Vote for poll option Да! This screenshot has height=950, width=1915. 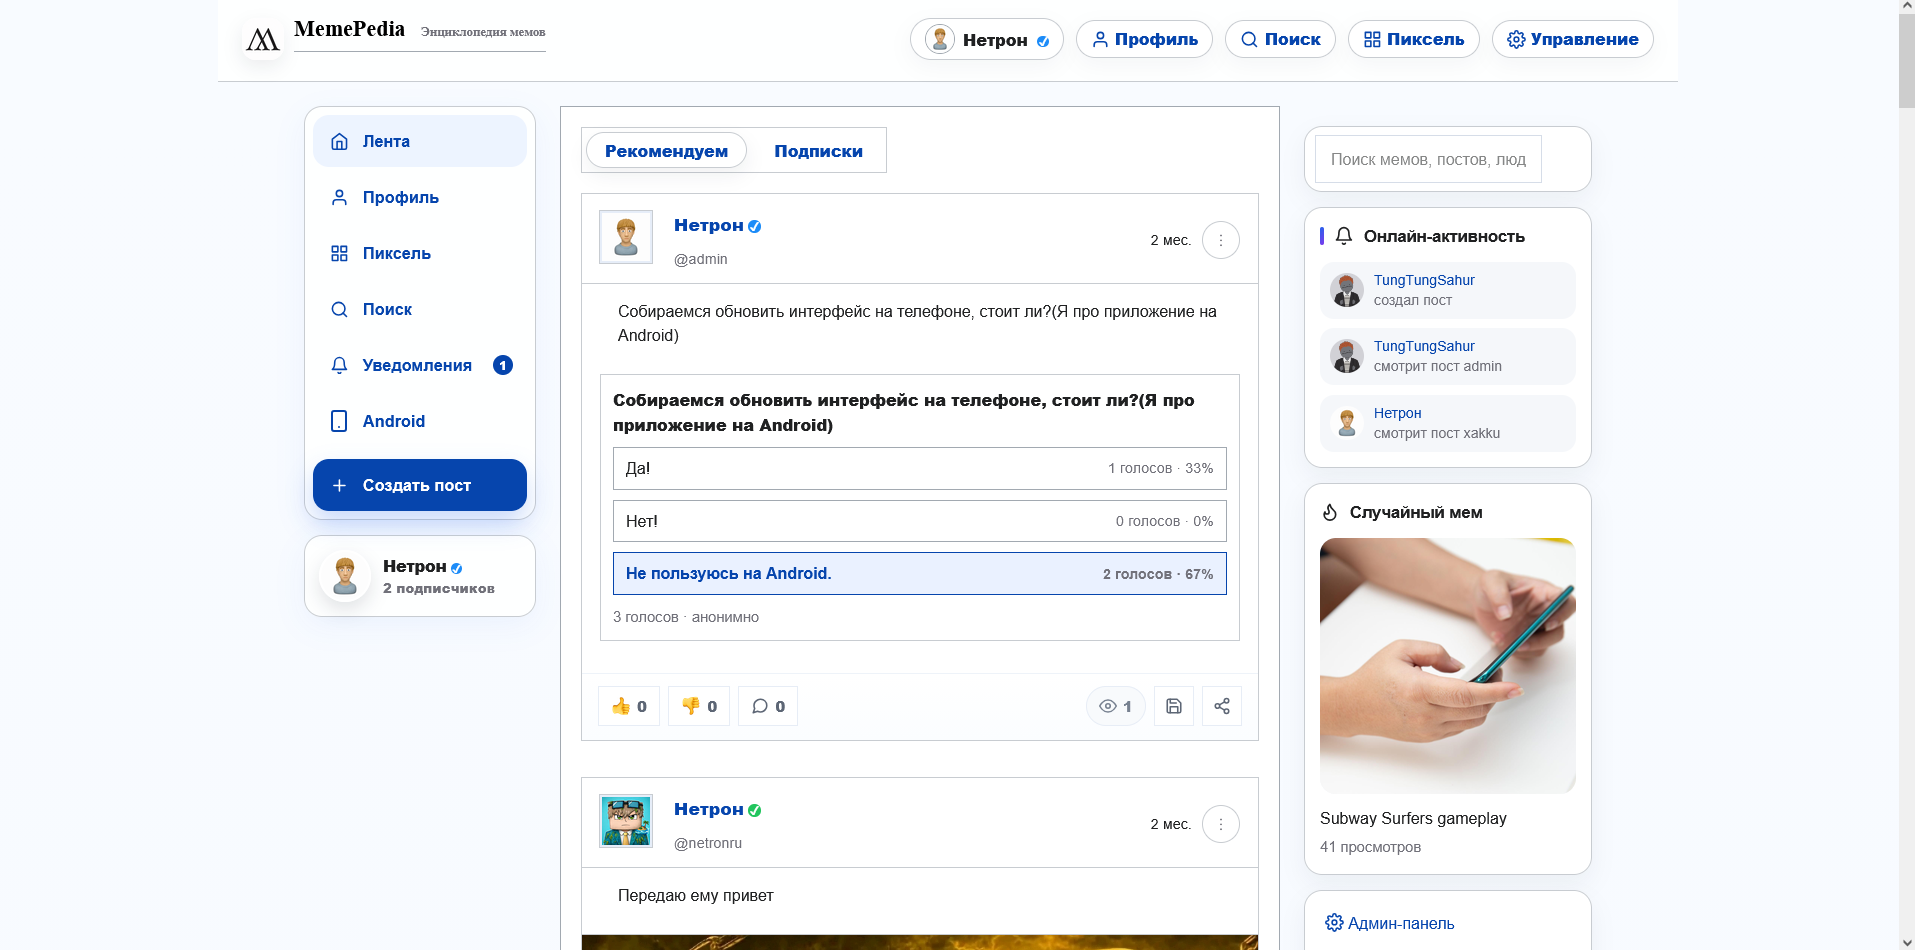pyautogui.click(x=920, y=468)
